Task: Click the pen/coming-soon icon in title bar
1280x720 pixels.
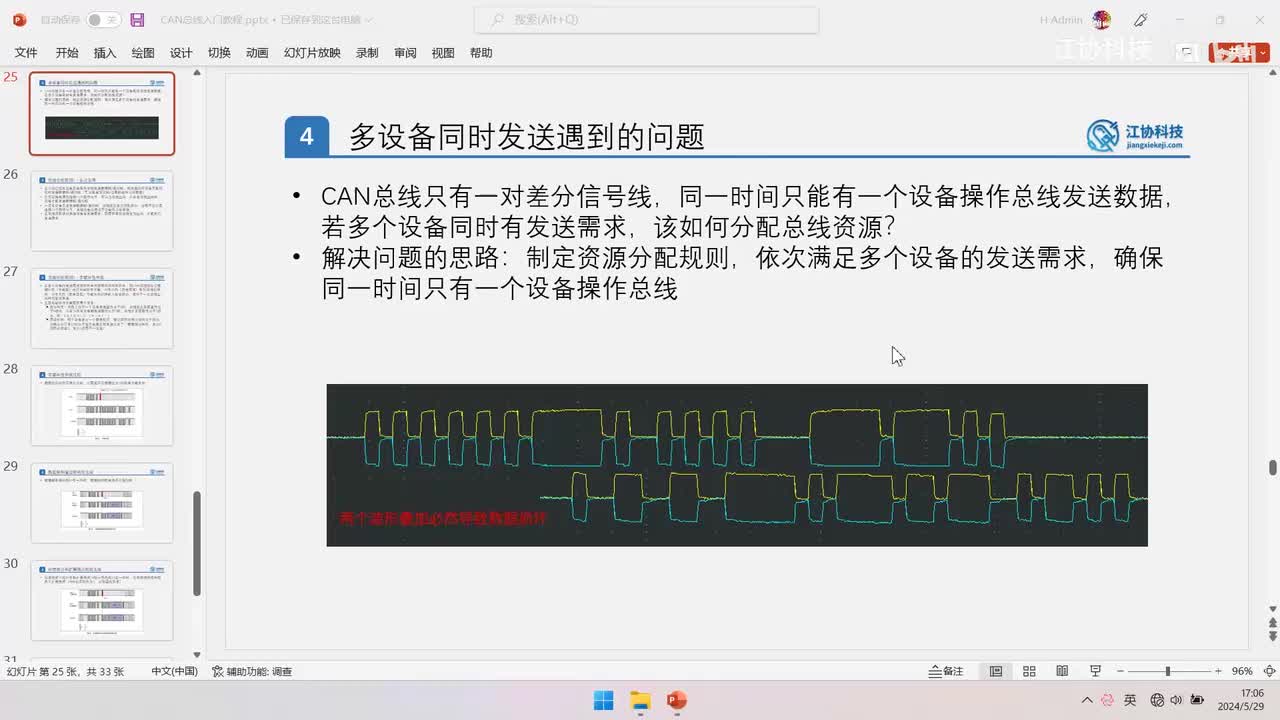Action: (x=1141, y=20)
